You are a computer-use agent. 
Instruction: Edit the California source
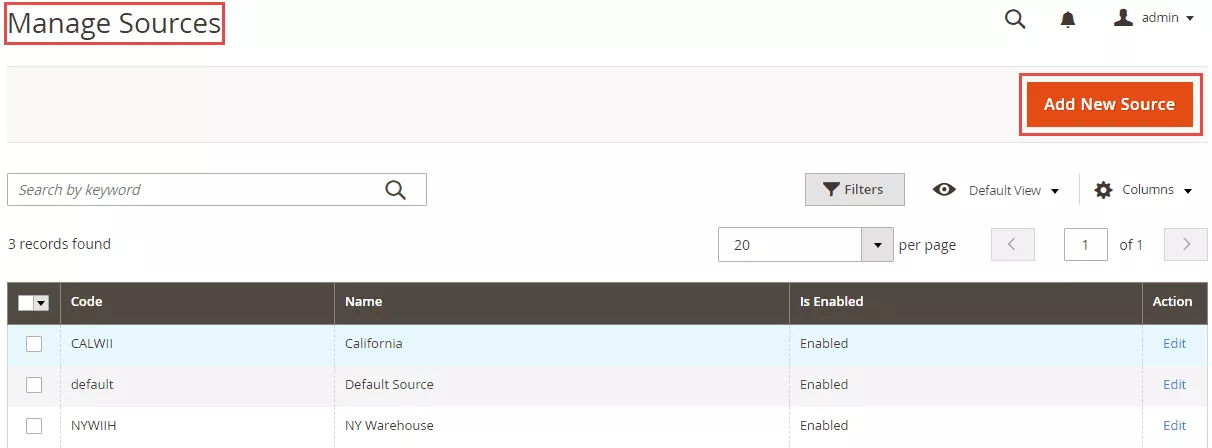(x=1174, y=344)
